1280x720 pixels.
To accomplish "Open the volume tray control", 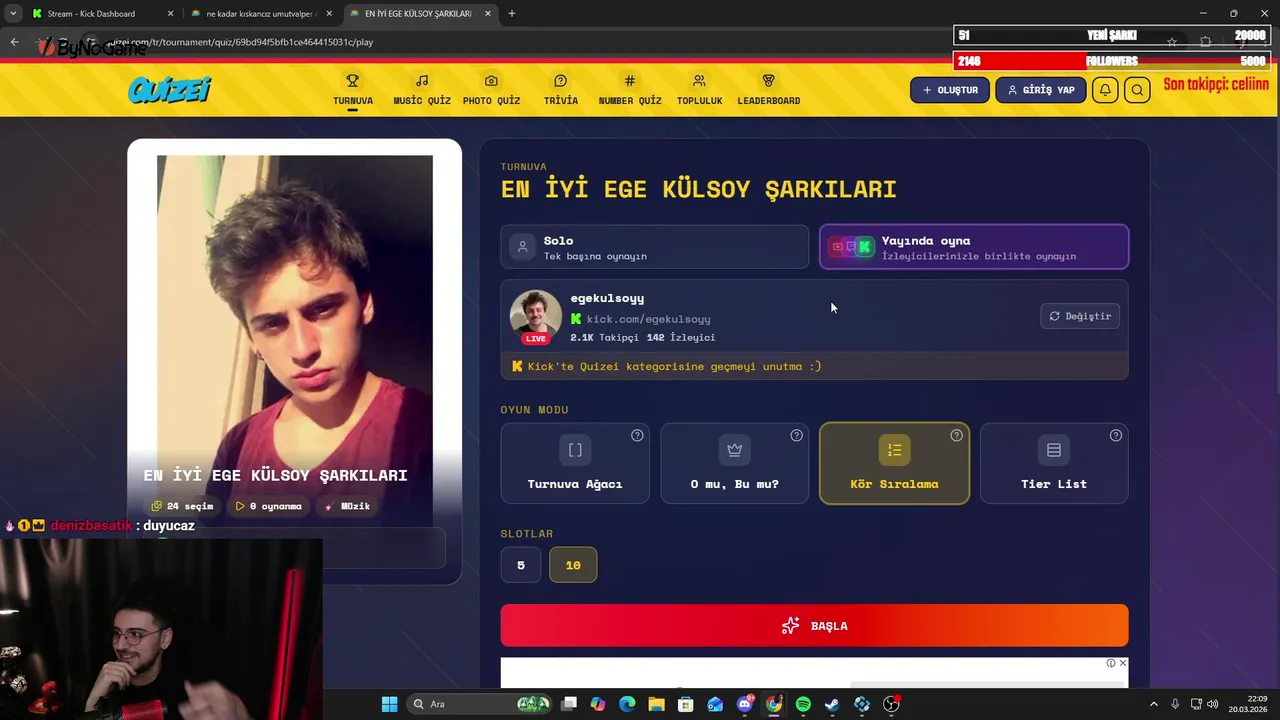I will tap(1213, 704).
